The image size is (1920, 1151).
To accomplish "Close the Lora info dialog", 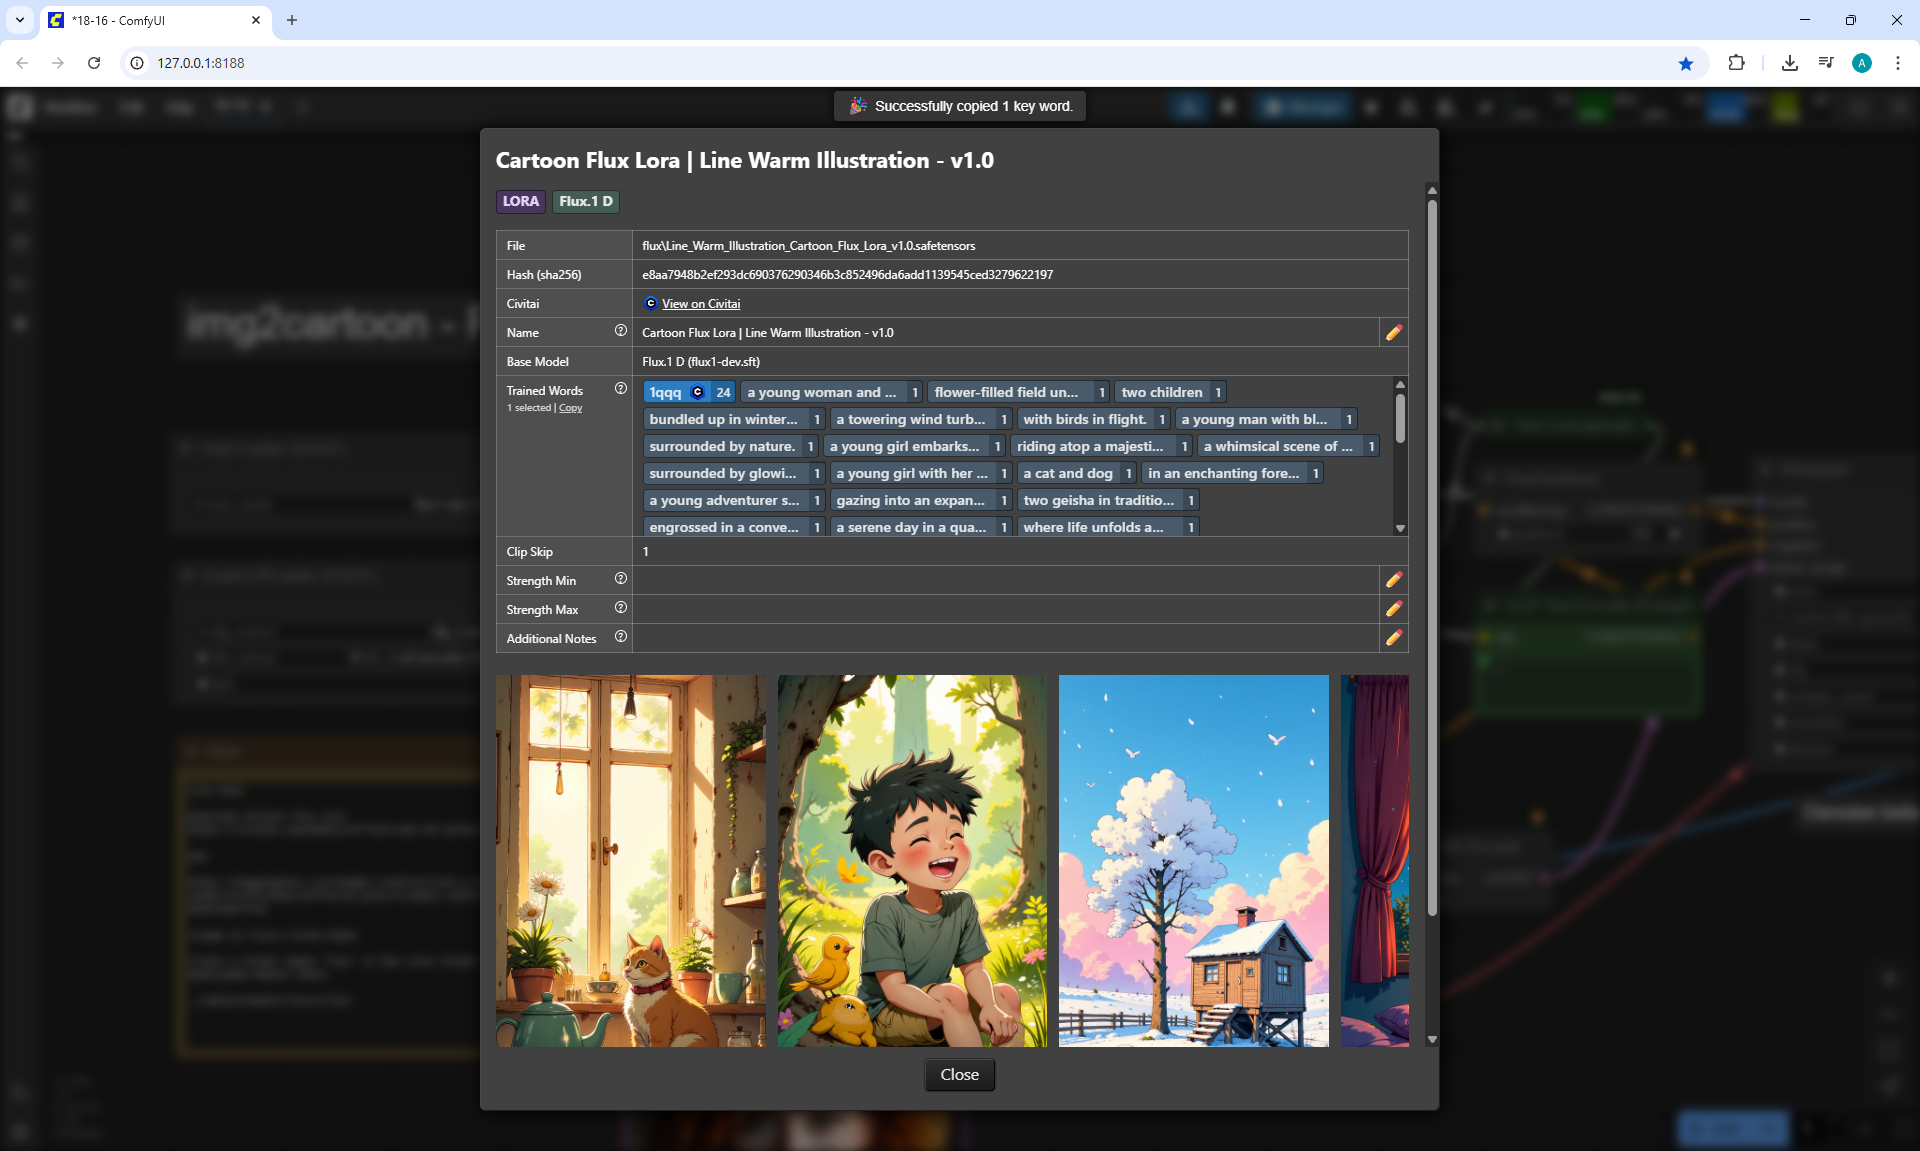I will click(959, 1074).
